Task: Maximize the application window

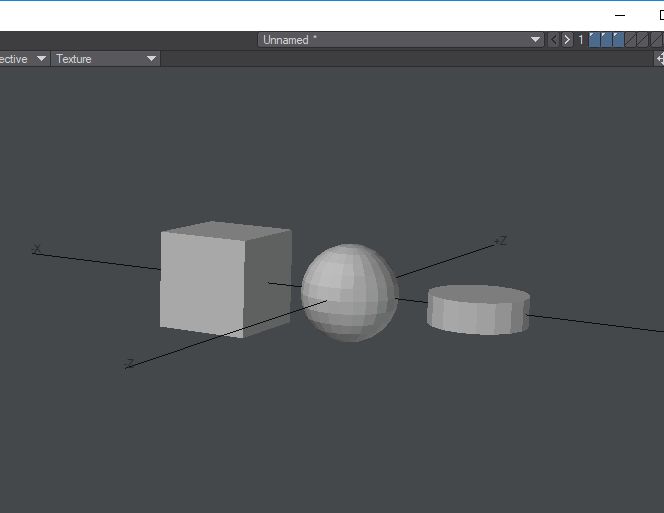Action: (x=660, y=15)
